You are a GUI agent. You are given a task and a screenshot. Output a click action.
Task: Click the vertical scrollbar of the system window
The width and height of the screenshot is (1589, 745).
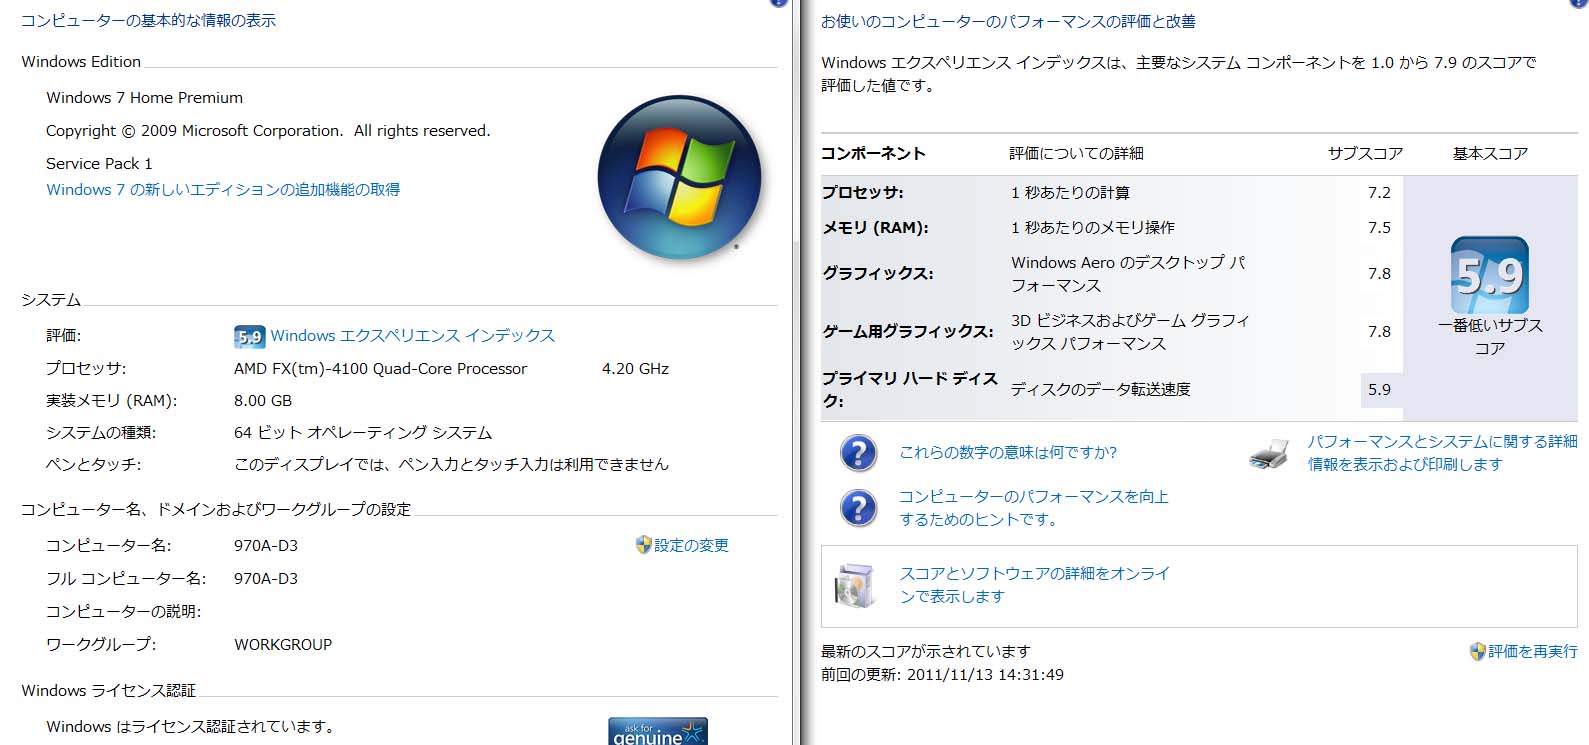click(796, 372)
